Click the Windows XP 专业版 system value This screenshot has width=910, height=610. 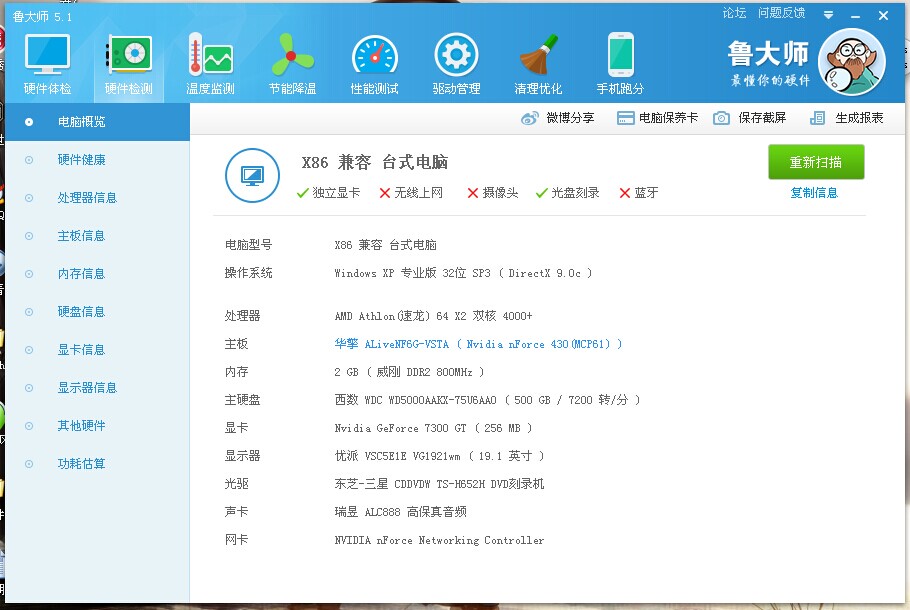[463, 273]
